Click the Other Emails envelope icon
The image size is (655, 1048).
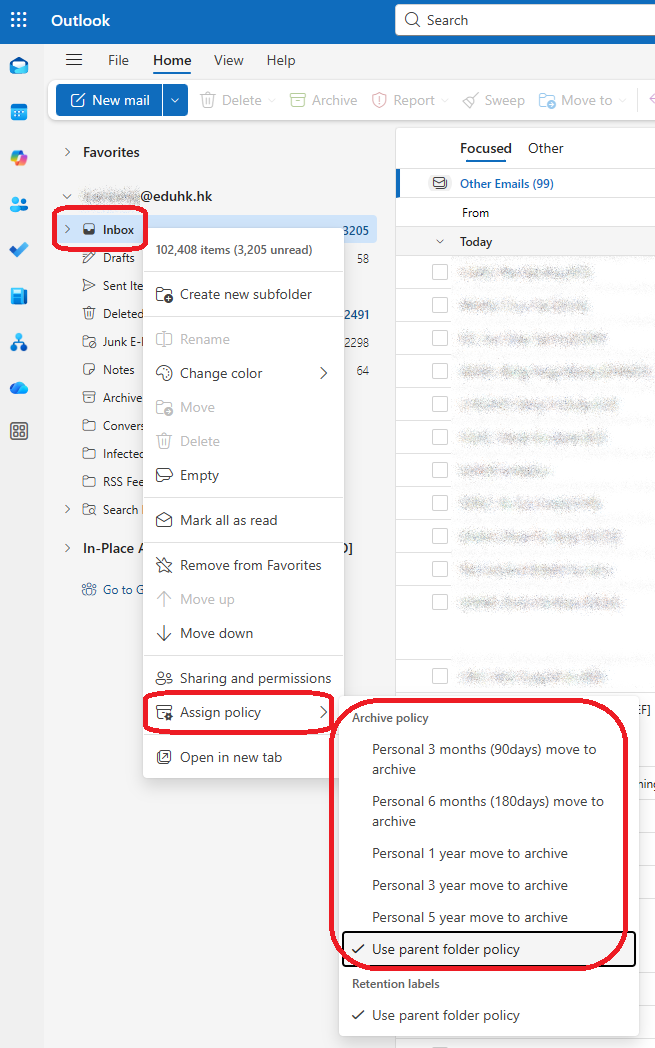439,183
